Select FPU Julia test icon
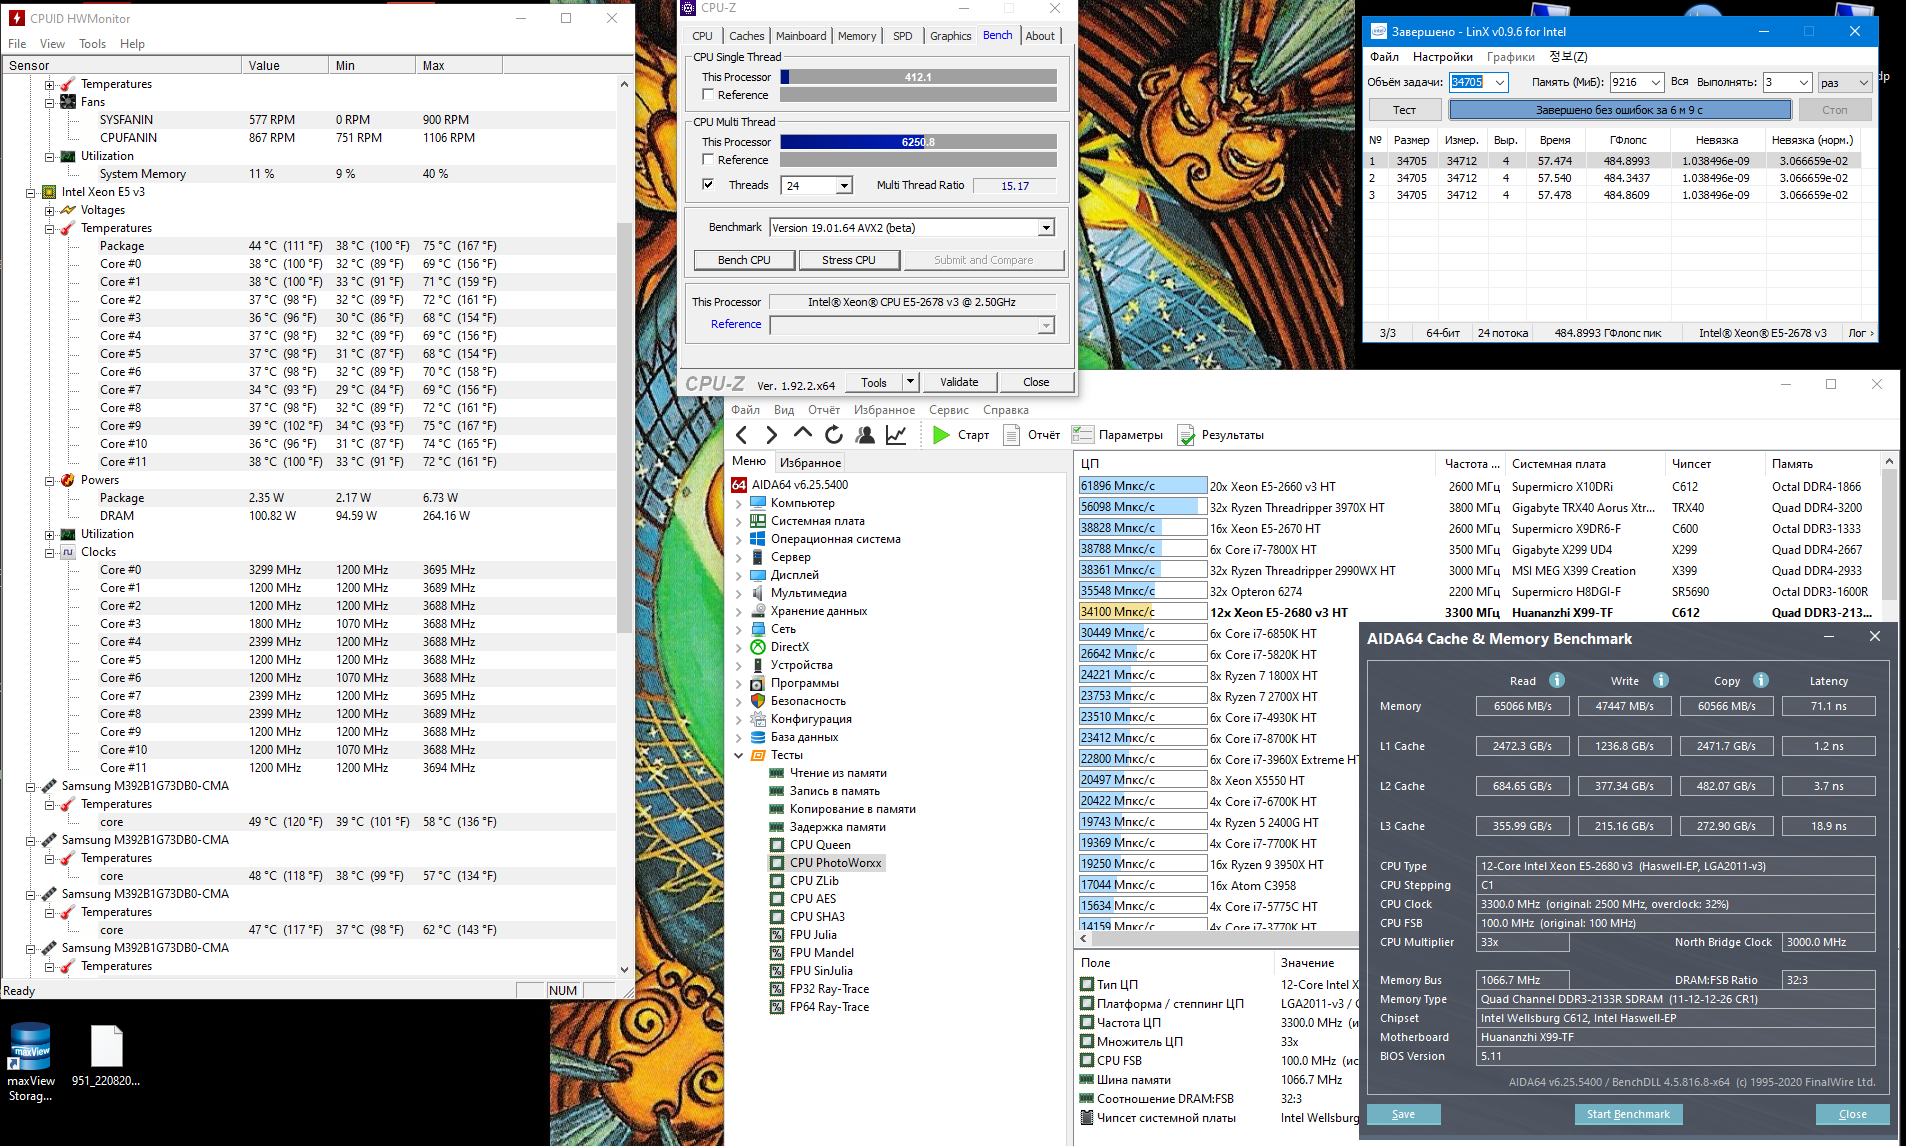 tap(776, 935)
